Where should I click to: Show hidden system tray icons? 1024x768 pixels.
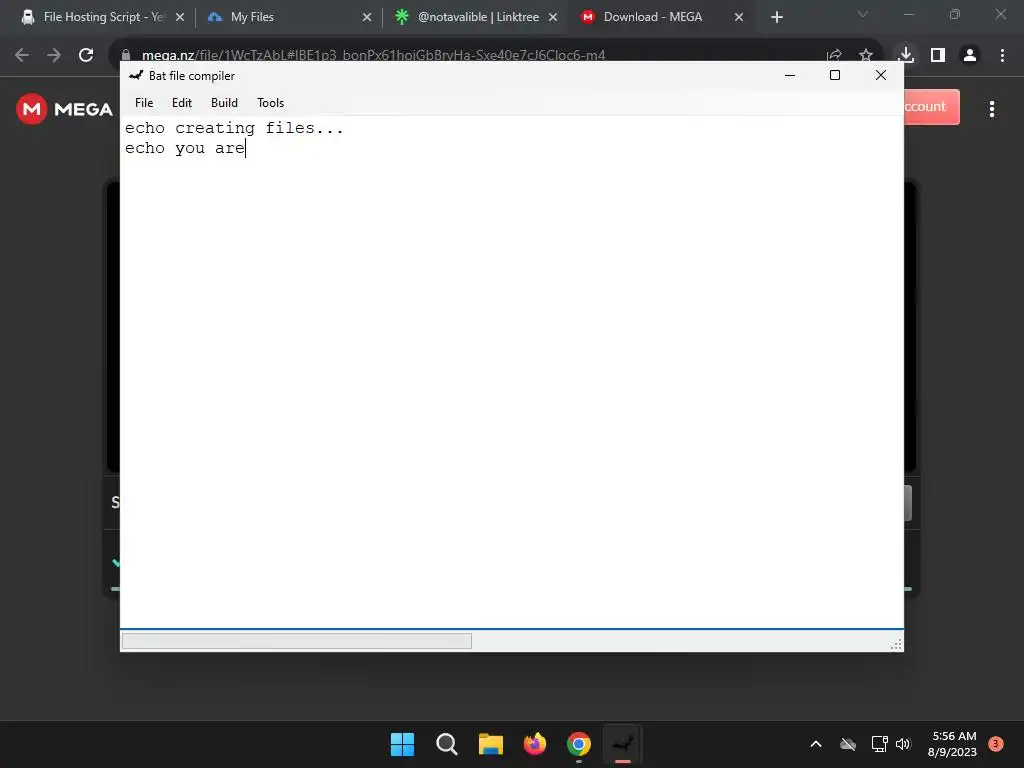(816, 744)
